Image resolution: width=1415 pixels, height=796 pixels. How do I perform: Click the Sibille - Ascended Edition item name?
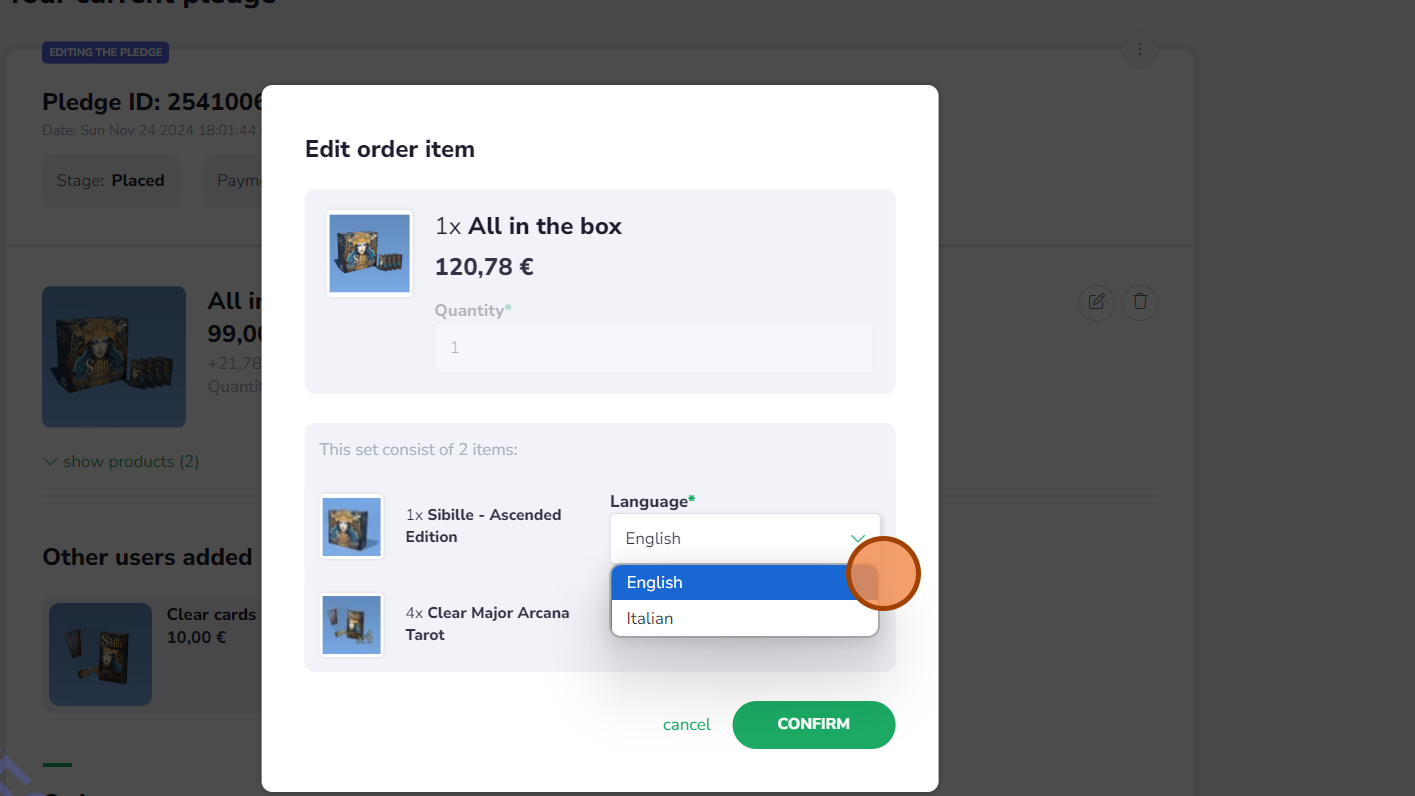click(x=483, y=525)
